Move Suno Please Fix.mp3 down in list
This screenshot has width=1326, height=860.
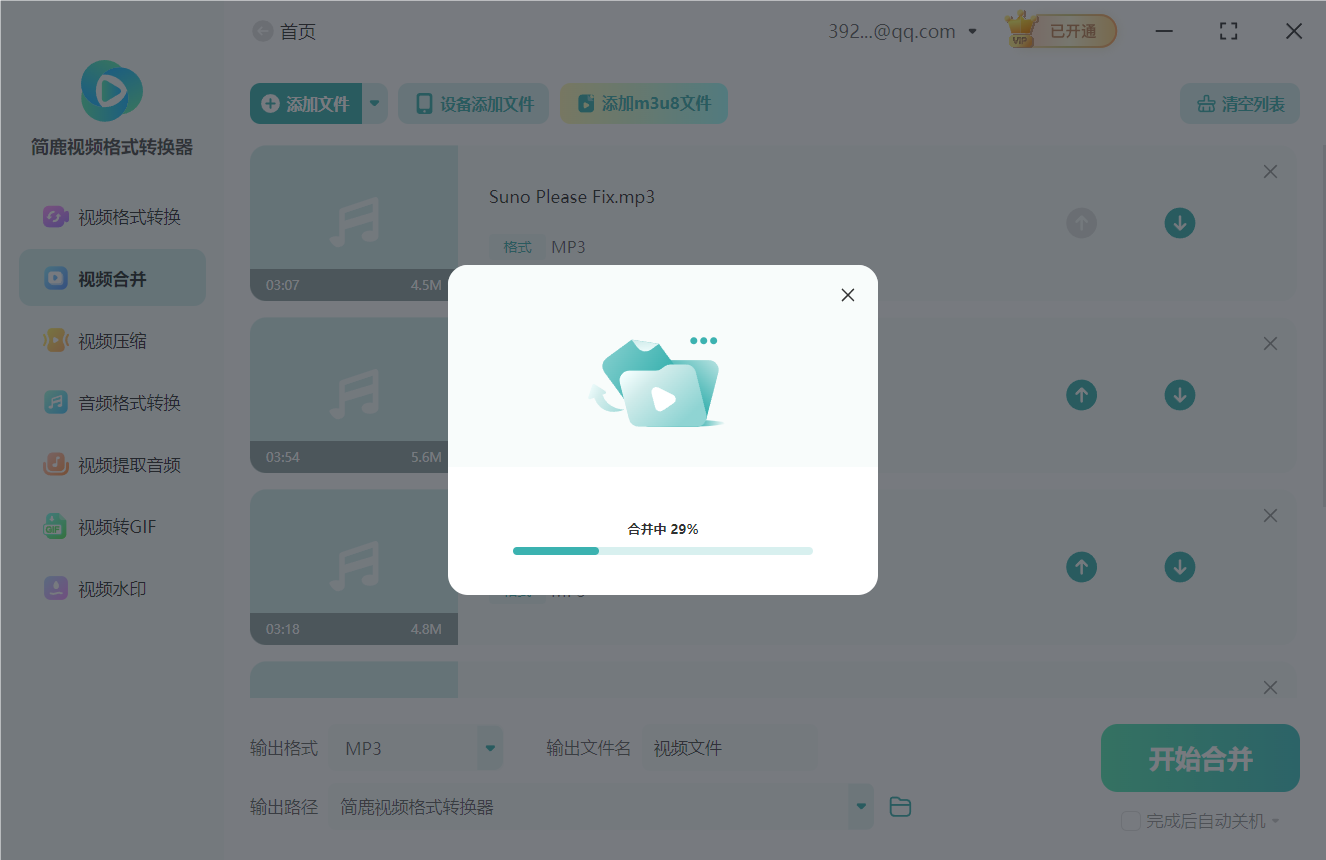pyautogui.click(x=1180, y=223)
